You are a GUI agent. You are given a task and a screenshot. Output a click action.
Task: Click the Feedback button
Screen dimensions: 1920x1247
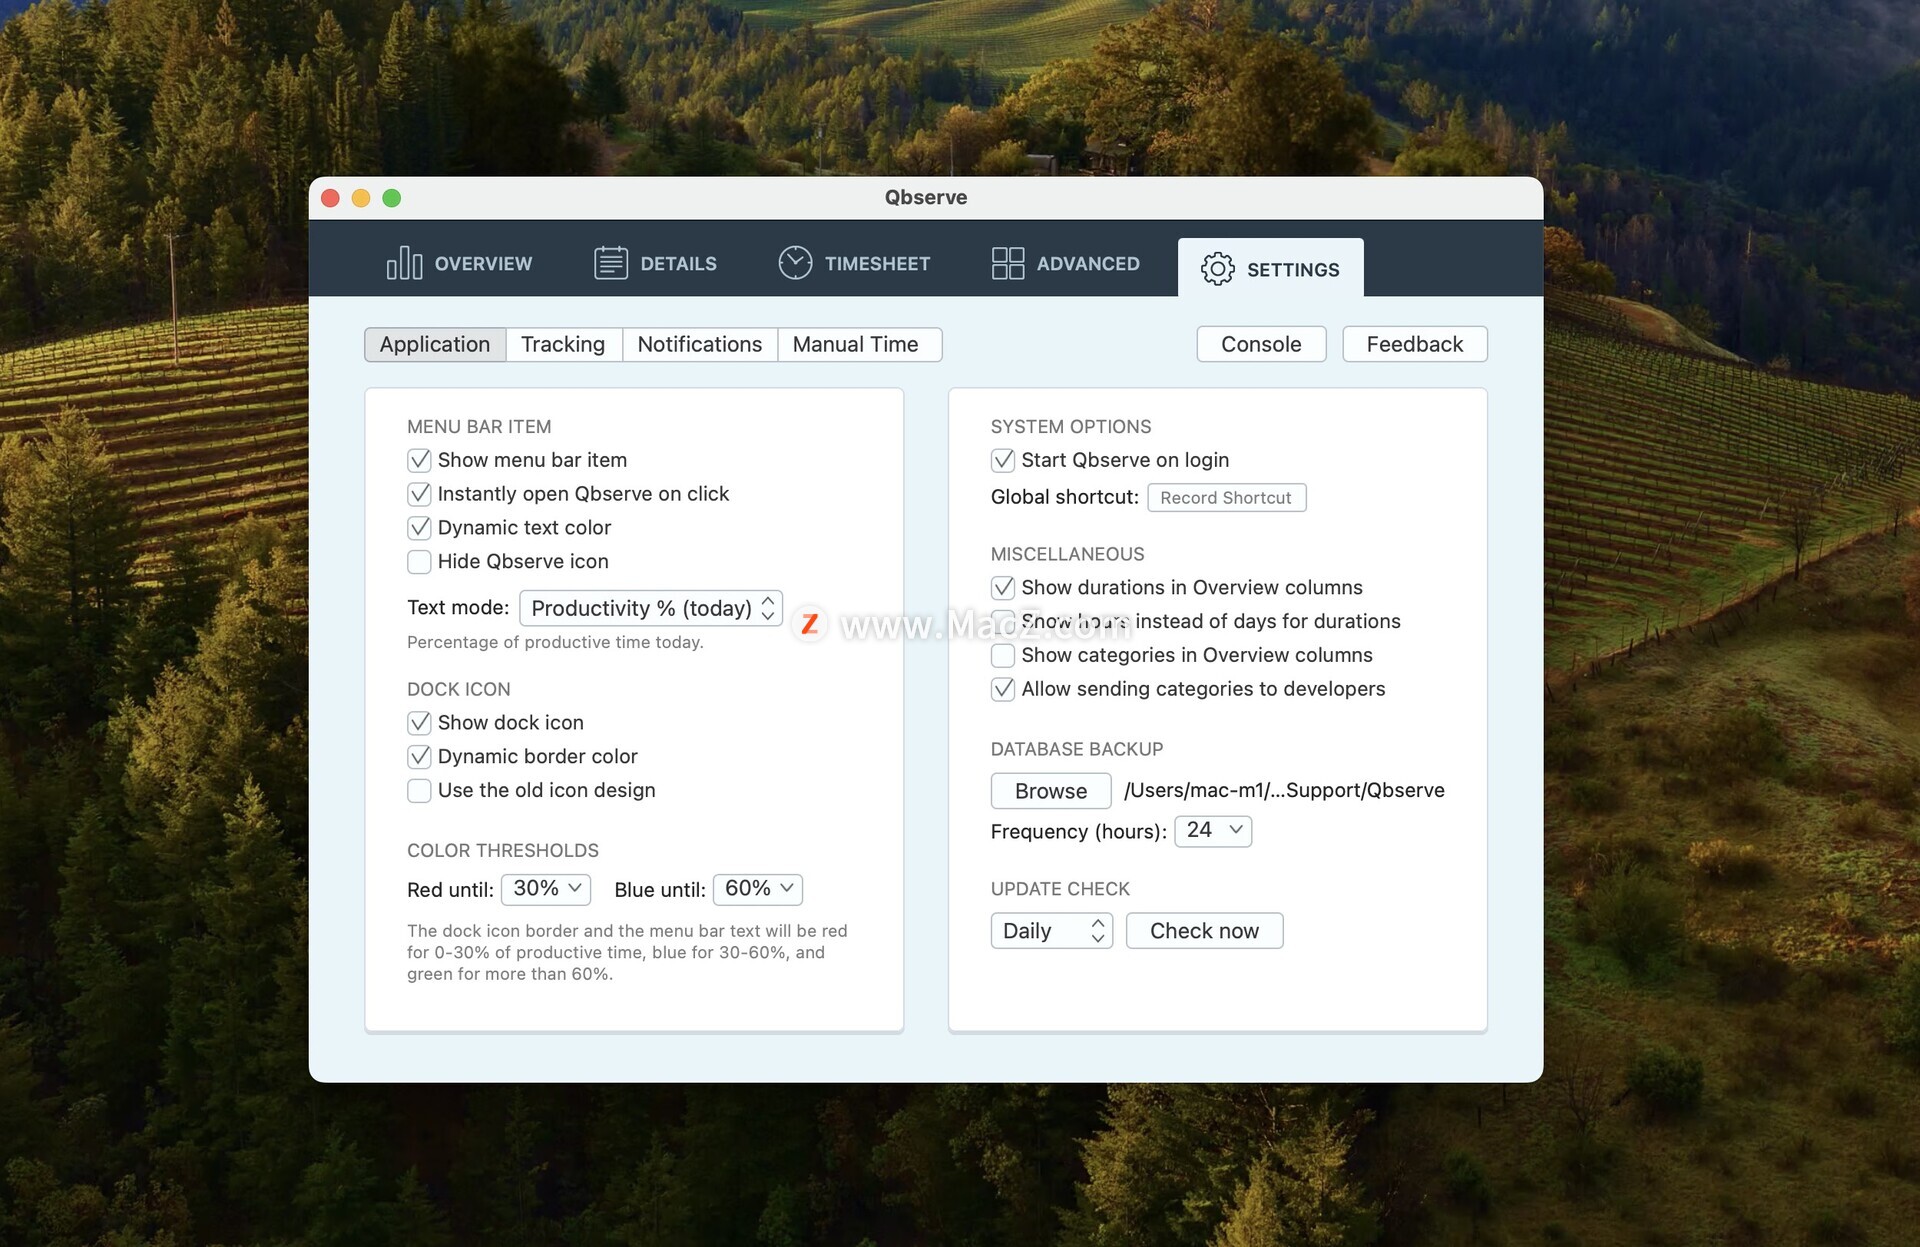[x=1414, y=344]
